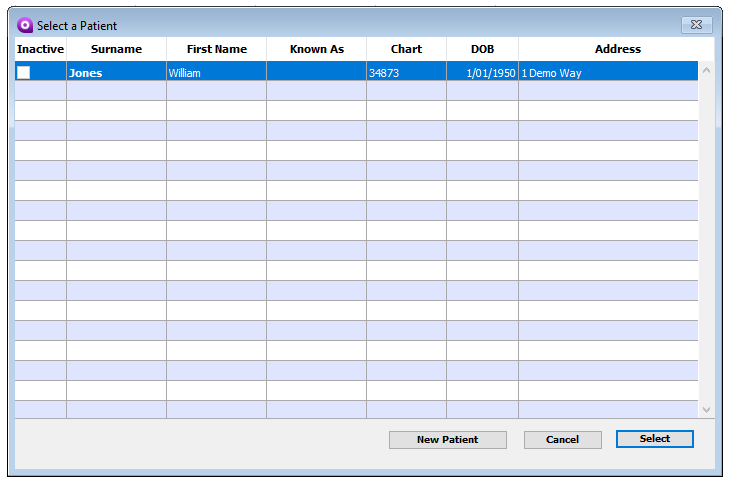Sort list by Chart column header
This screenshot has width=733, height=489.
[406, 49]
